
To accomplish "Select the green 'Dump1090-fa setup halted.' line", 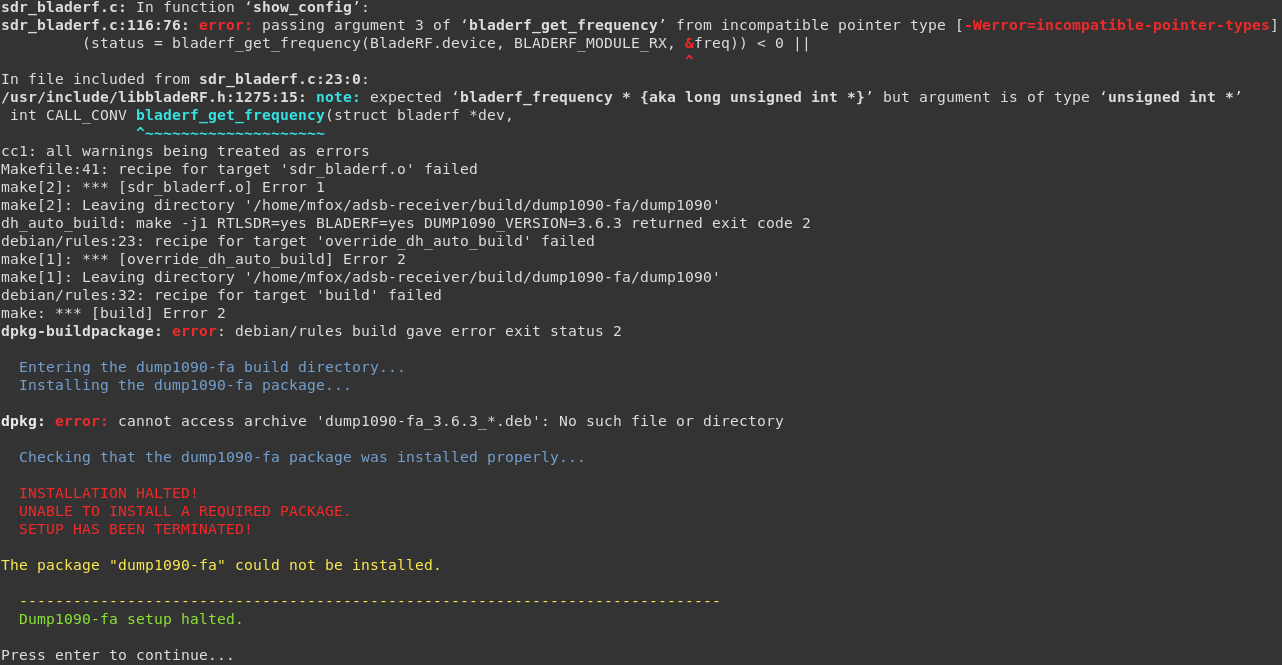I will [x=131, y=619].
